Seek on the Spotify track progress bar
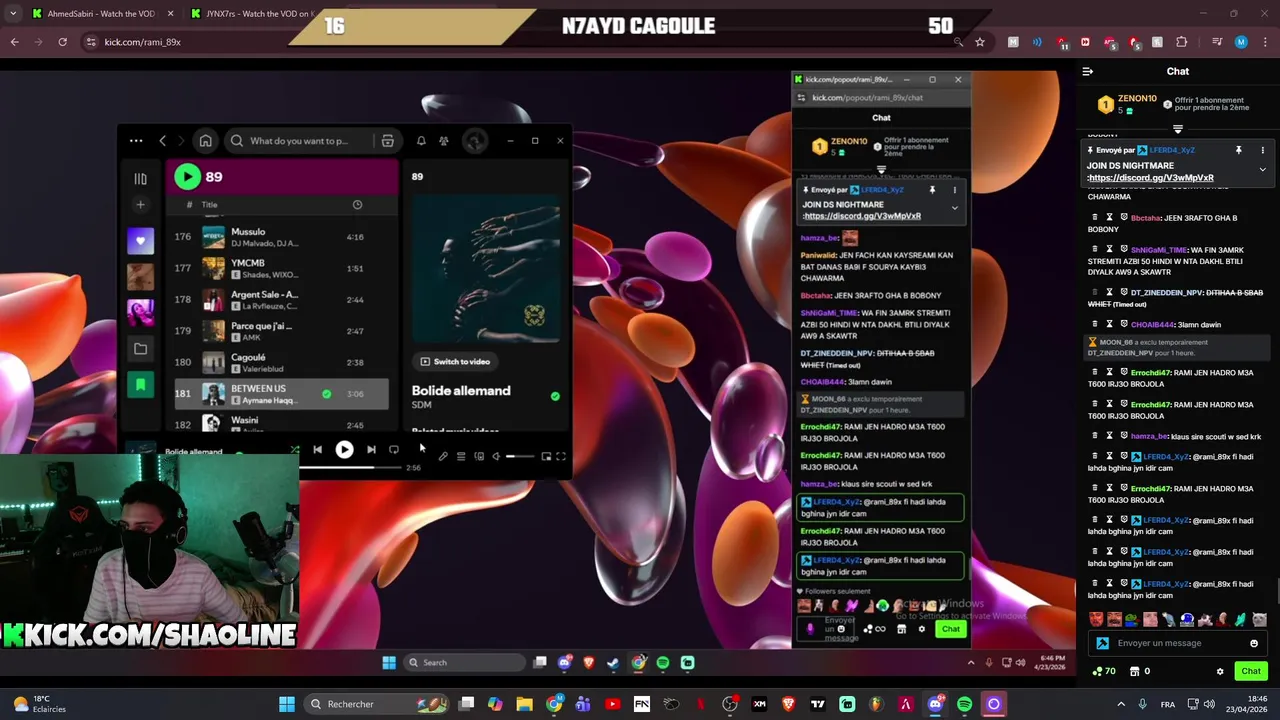This screenshot has width=1280, height=720. (352, 467)
